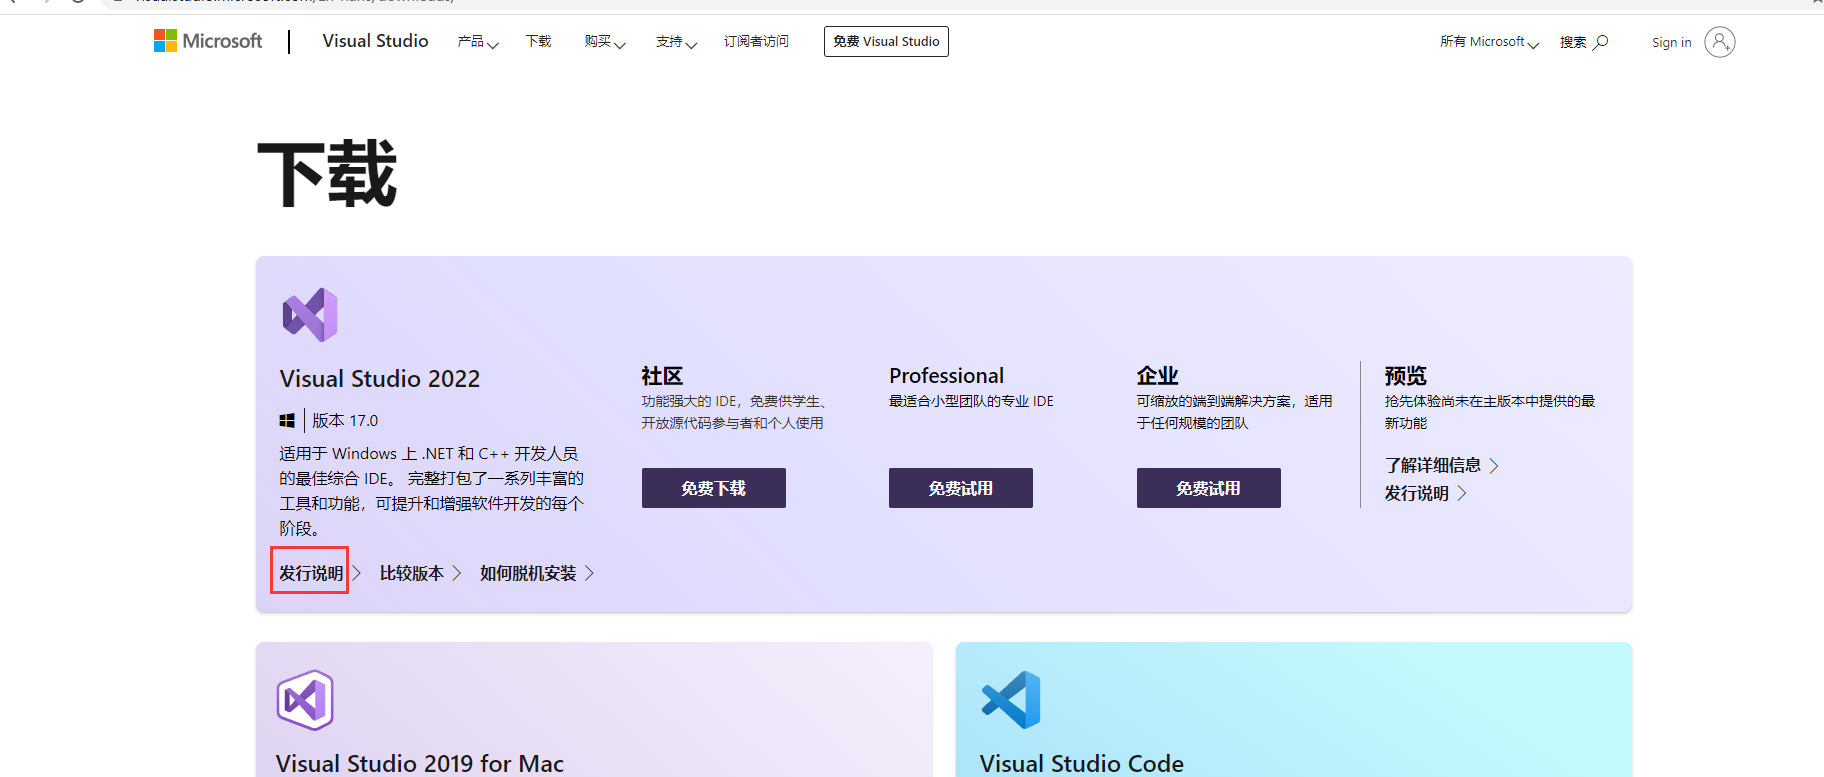The image size is (1824, 777).
Task: Click the 企业 edition heading
Action: point(1158,376)
